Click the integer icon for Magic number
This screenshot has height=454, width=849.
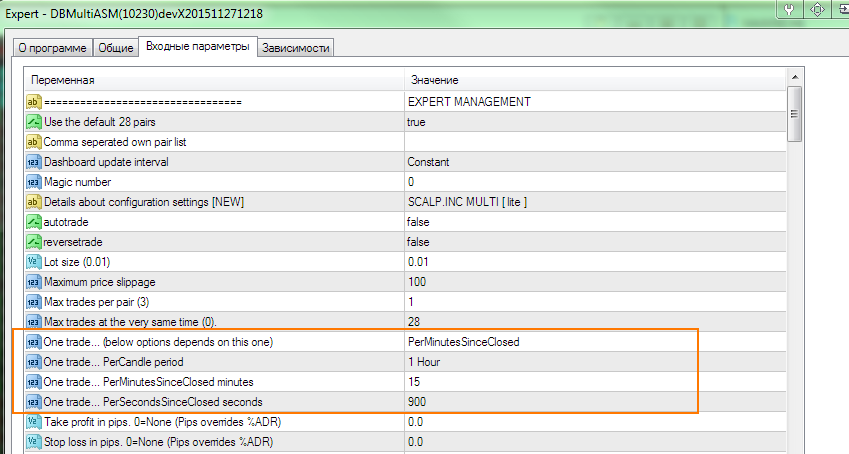point(34,182)
